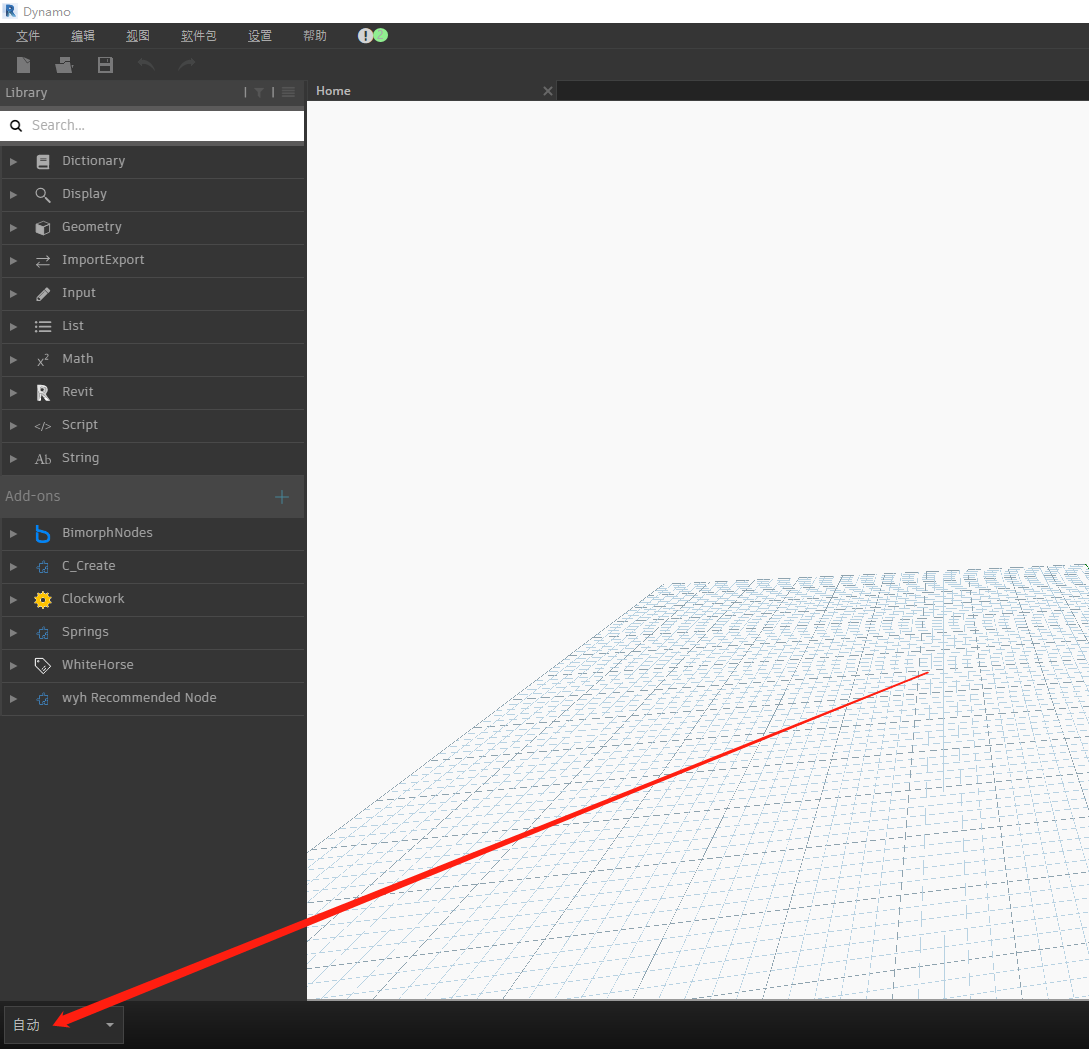Select the Geometry cube icon
Image resolution: width=1089 pixels, height=1049 pixels.
point(43,228)
